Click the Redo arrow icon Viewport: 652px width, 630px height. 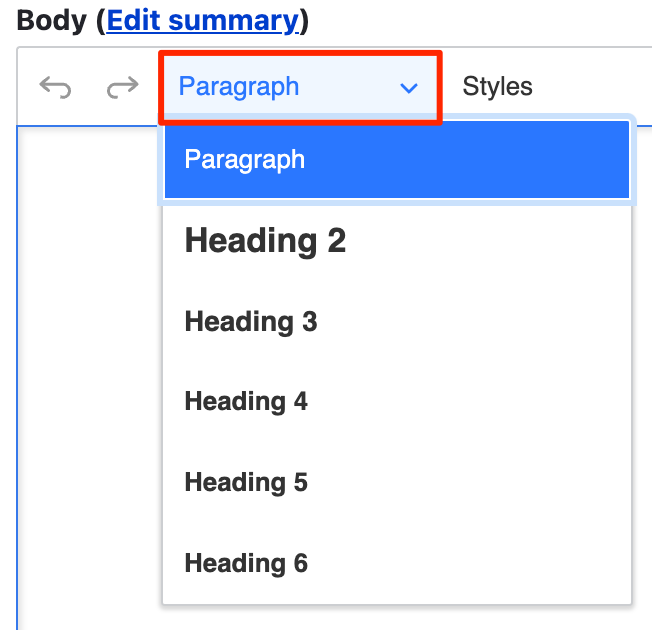tap(122, 88)
